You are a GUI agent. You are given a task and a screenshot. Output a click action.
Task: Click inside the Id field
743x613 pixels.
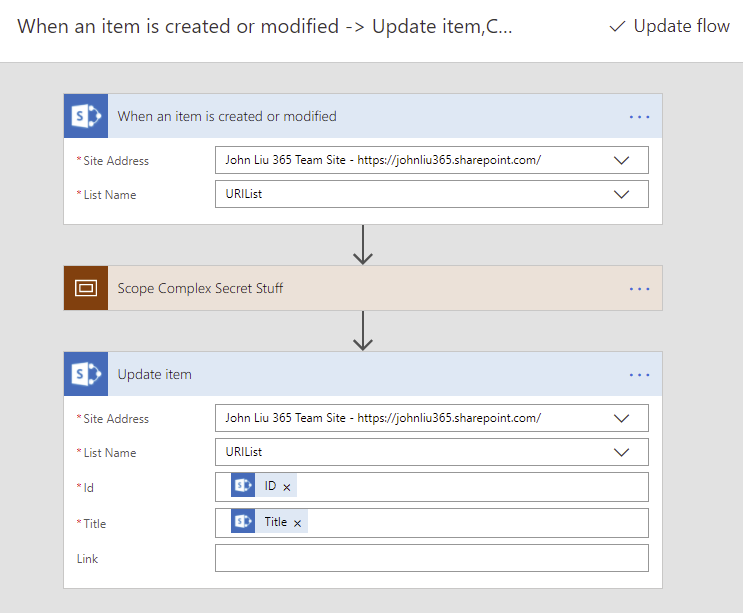point(470,487)
